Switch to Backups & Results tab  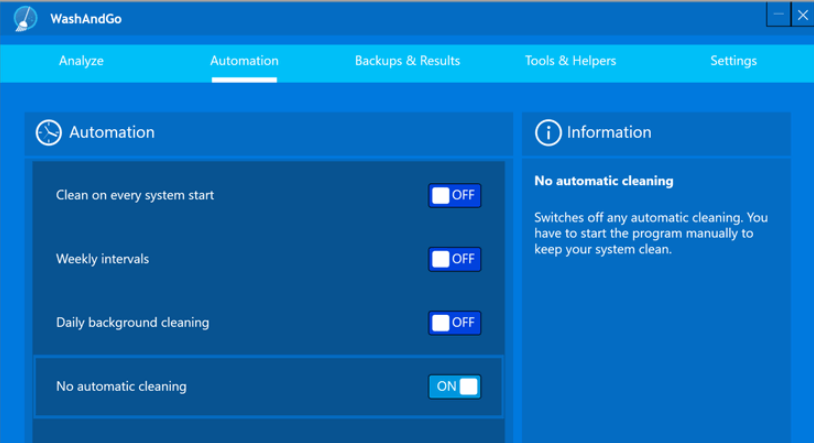[x=408, y=61]
